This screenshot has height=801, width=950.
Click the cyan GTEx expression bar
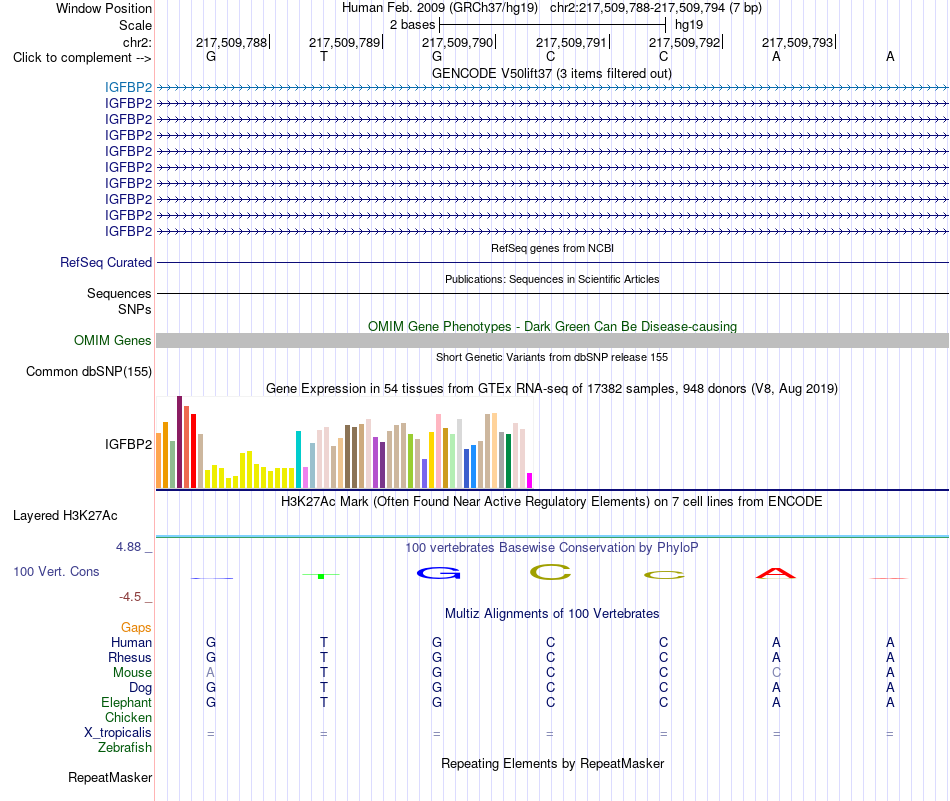298,460
